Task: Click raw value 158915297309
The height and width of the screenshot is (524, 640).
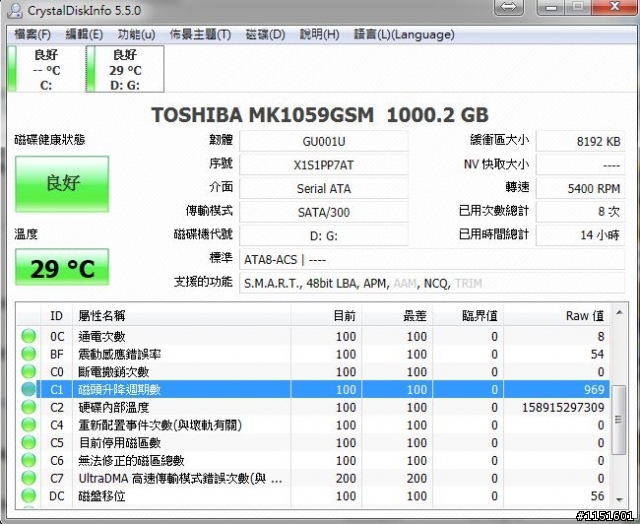Action: click(563, 407)
